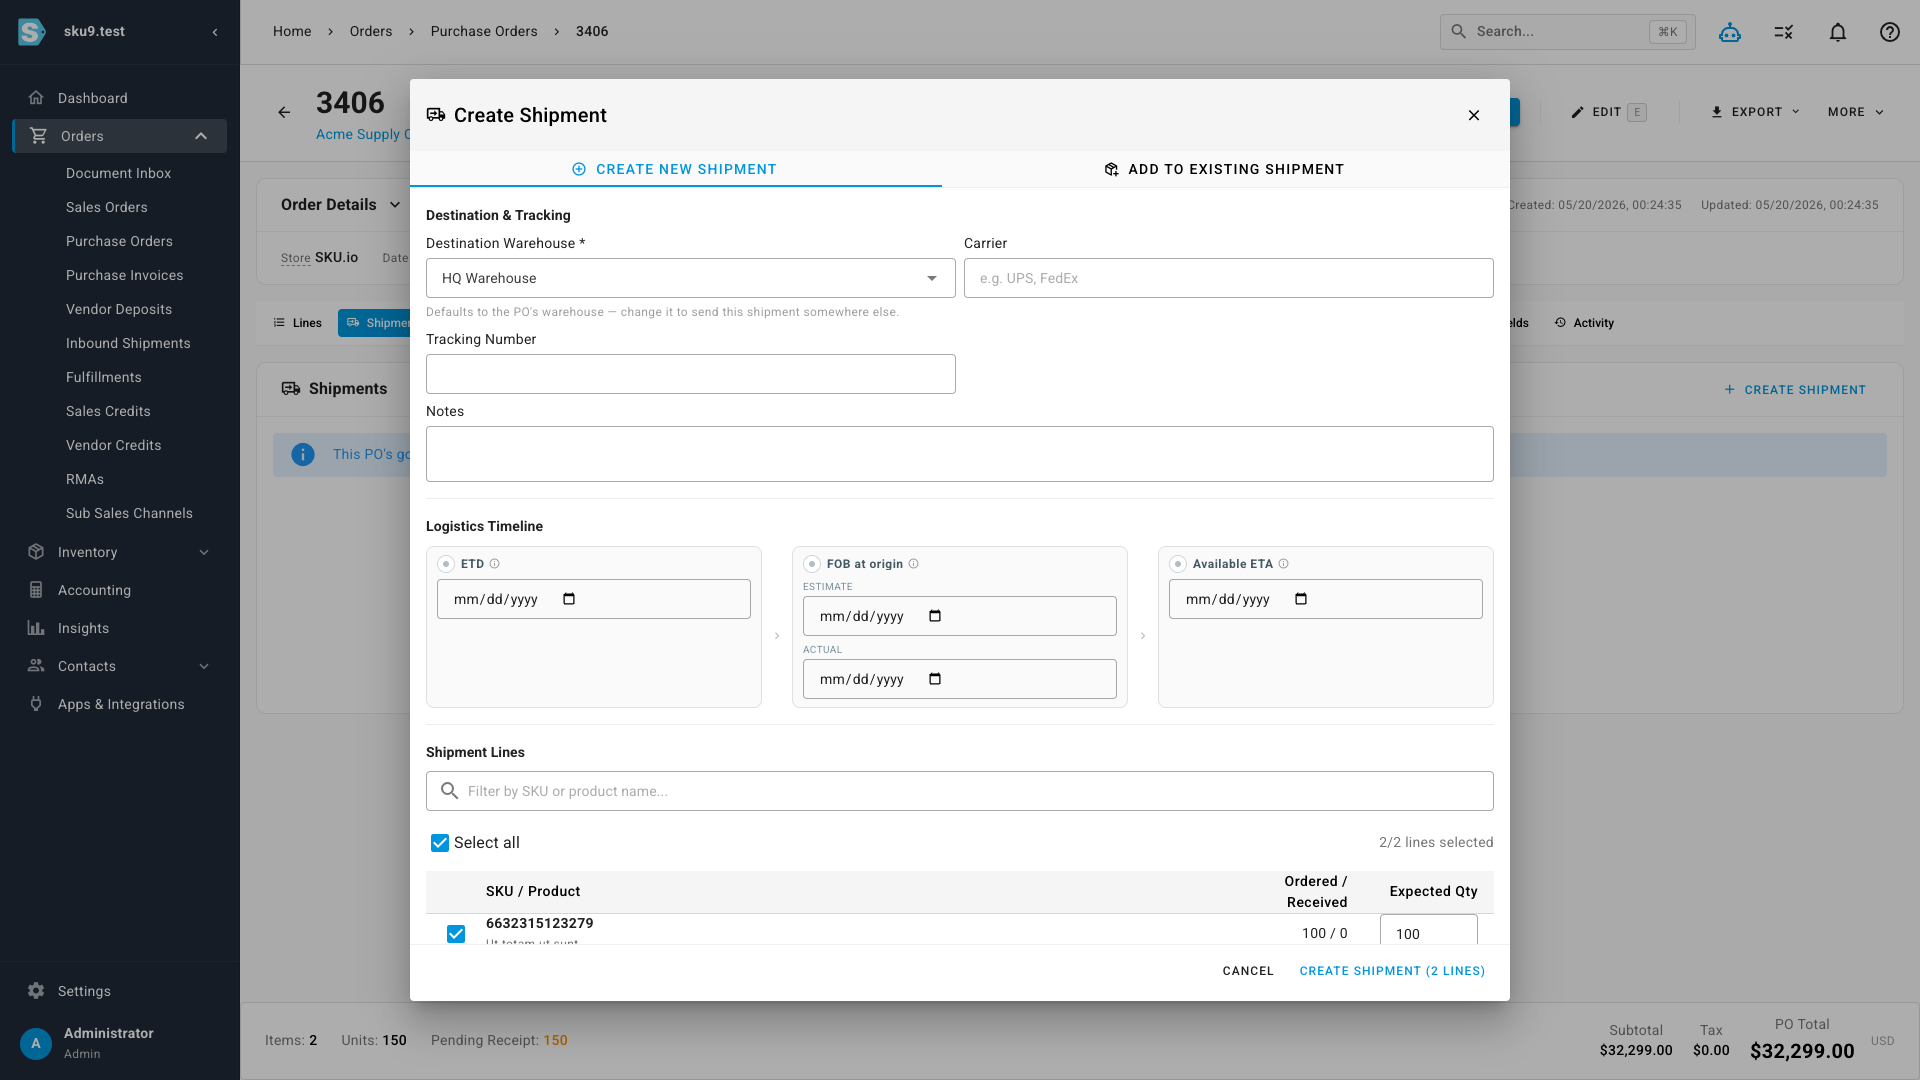Click the Apps & Integrations plug icon
This screenshot has height=1080, width=1920.
(36, 704)
